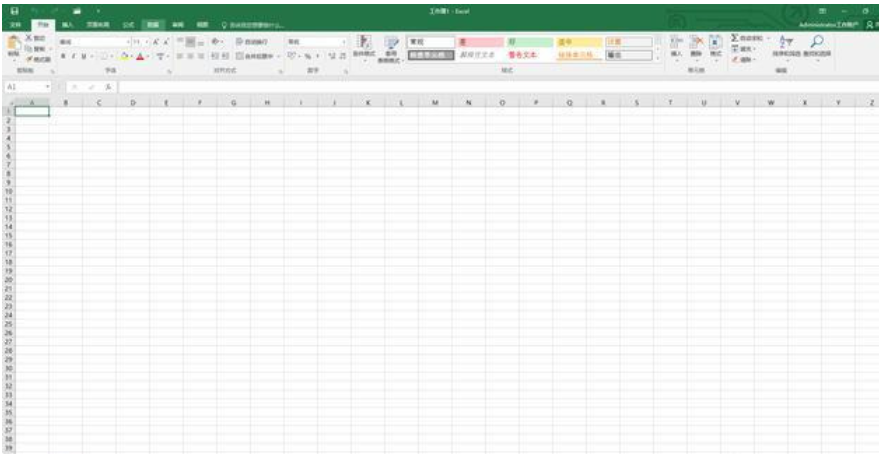Click inside the formula bar
Viewport: 879px width, 456px height.
498,87
